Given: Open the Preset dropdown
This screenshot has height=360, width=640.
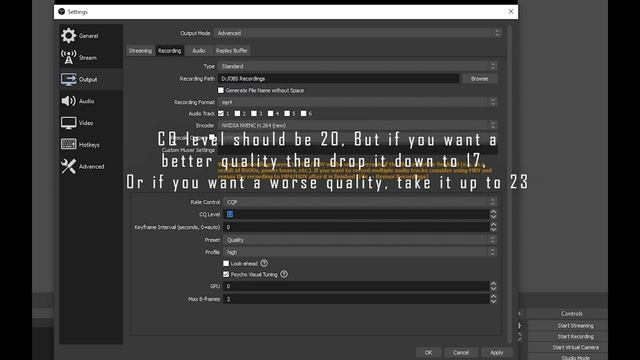Looking at the screenshot, I should tap(360, 240).
